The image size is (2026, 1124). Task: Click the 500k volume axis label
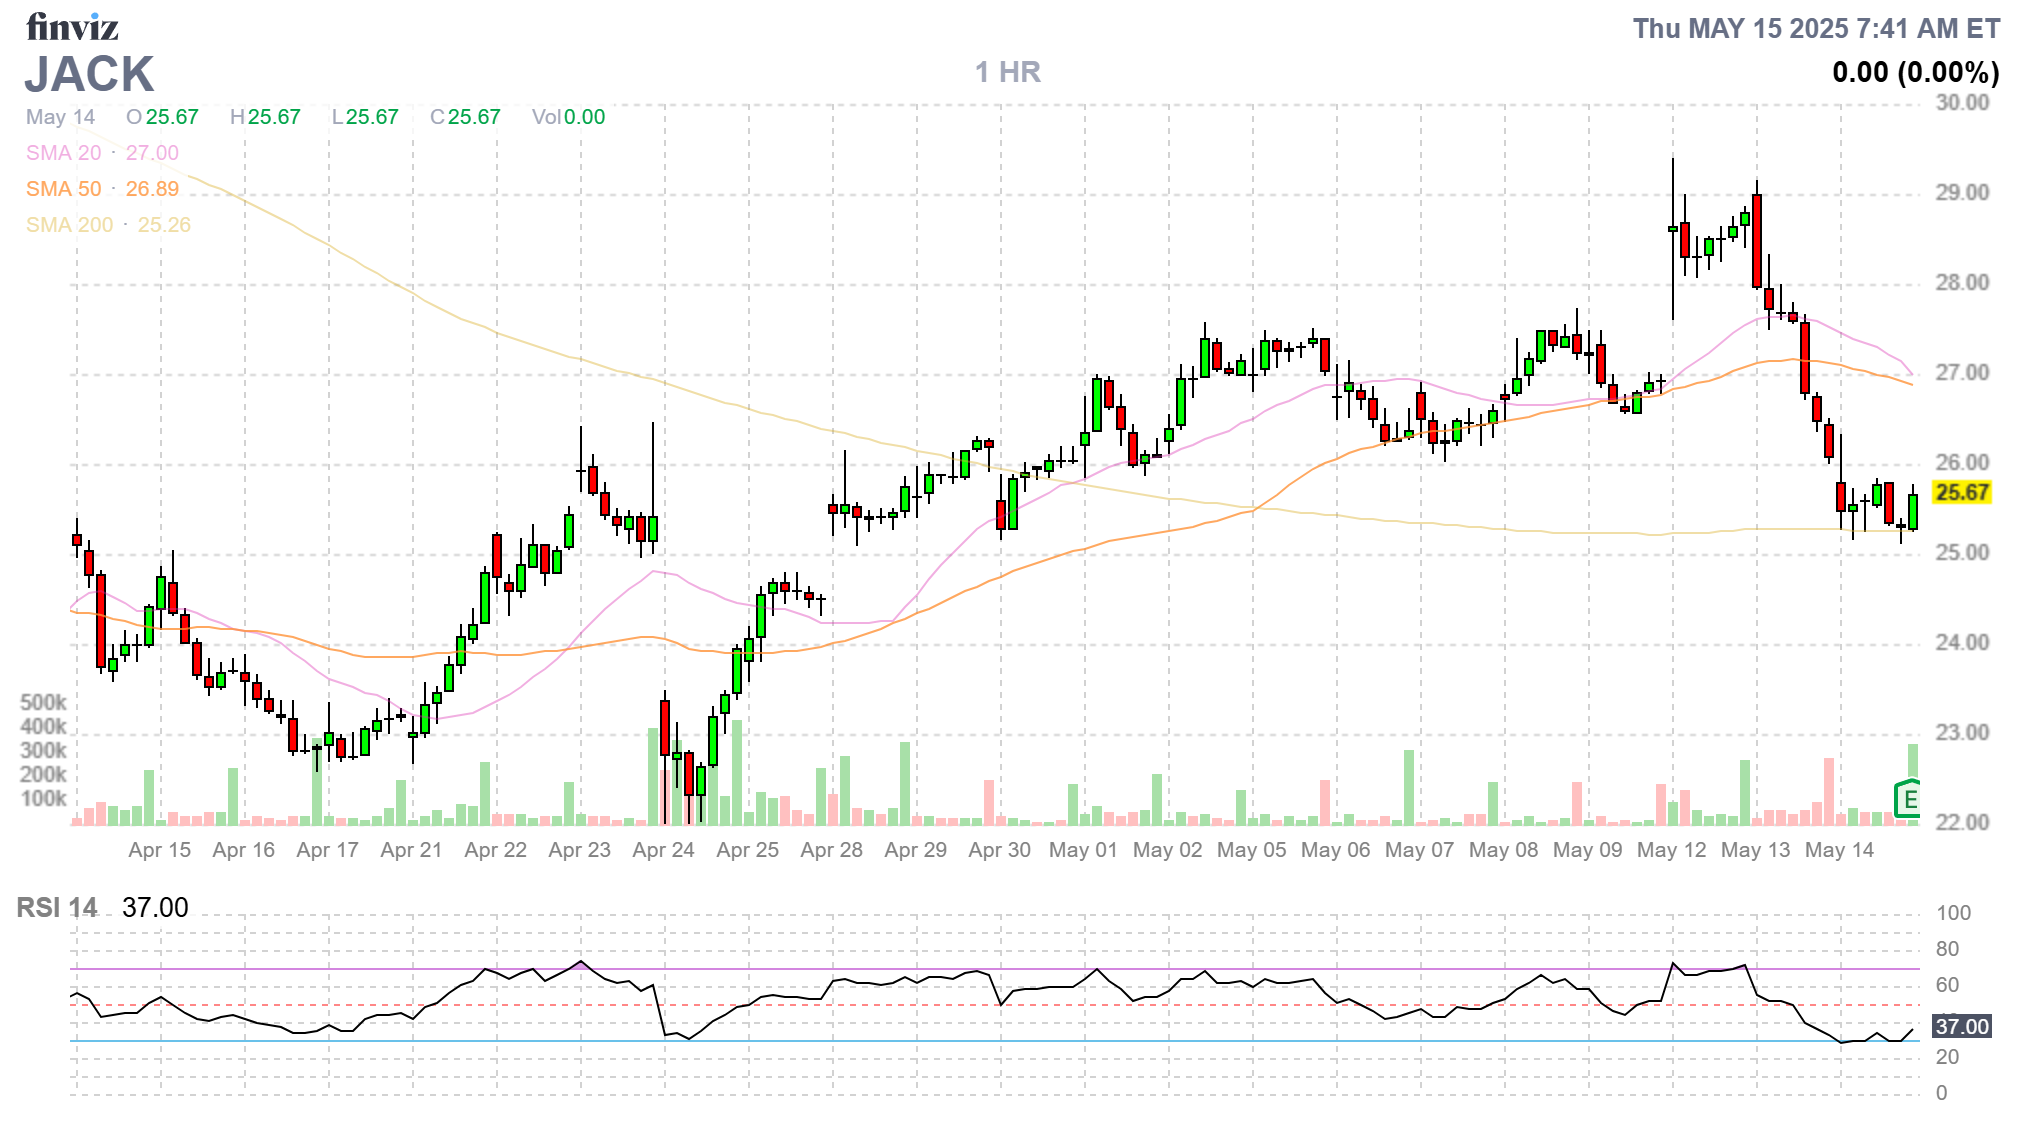(43, 702)
